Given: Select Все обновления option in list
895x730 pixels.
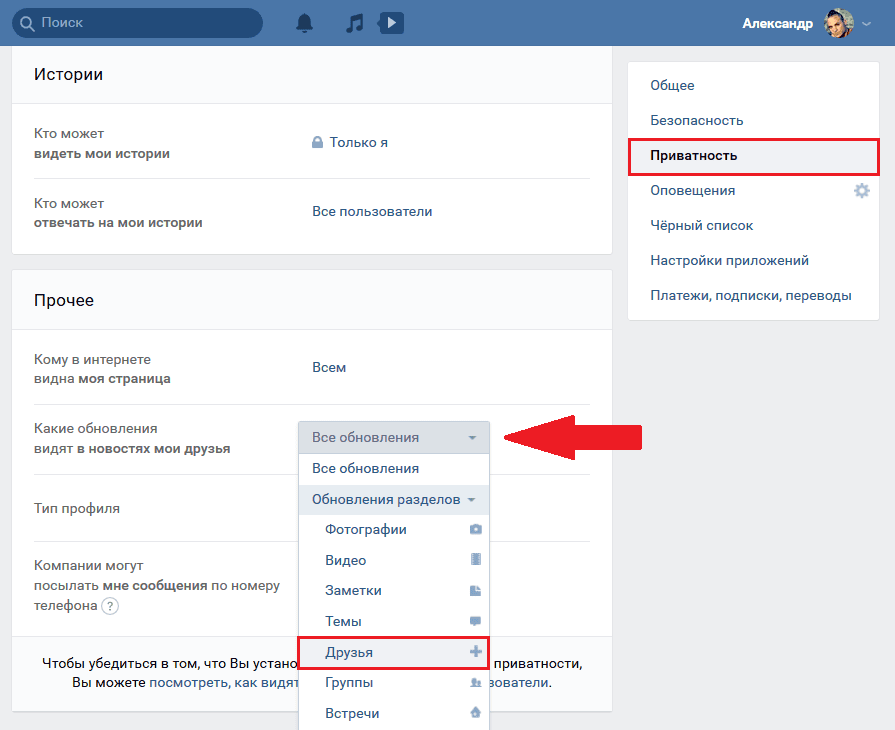Looking at the screenshot, I should (x=394, y=469).
